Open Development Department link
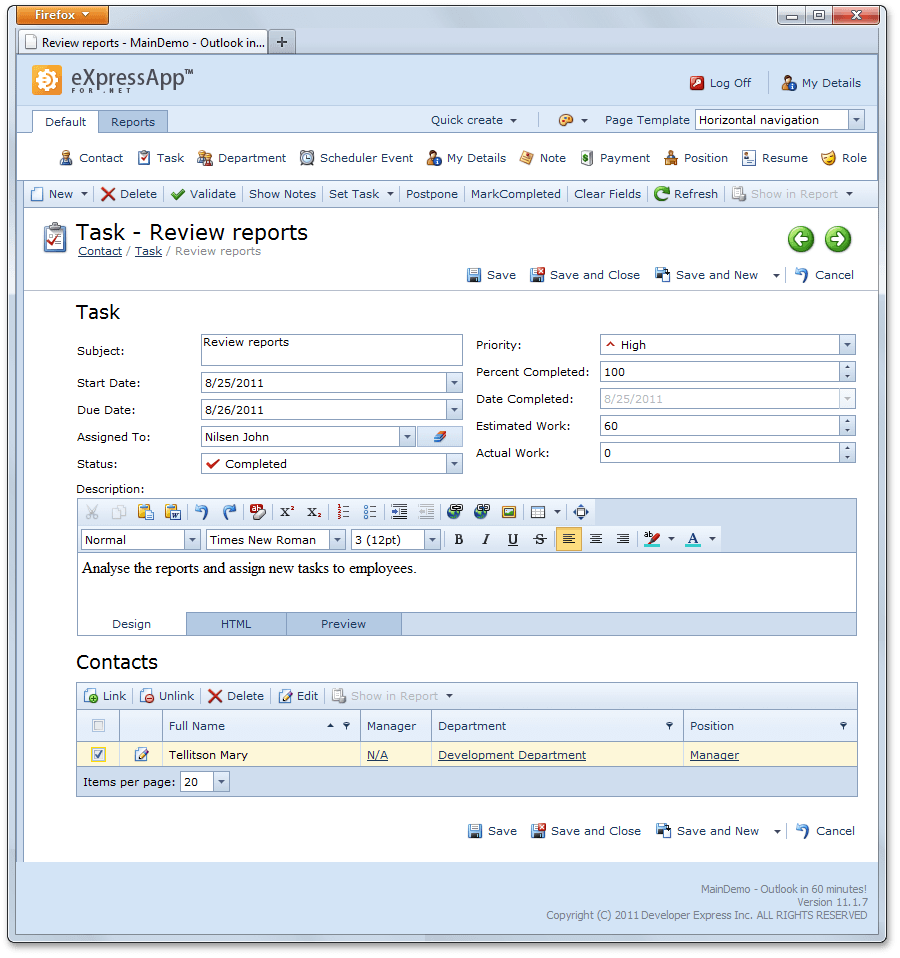Image resolution: width=900 pixels, height=958 pixels. tap(512, 755)
